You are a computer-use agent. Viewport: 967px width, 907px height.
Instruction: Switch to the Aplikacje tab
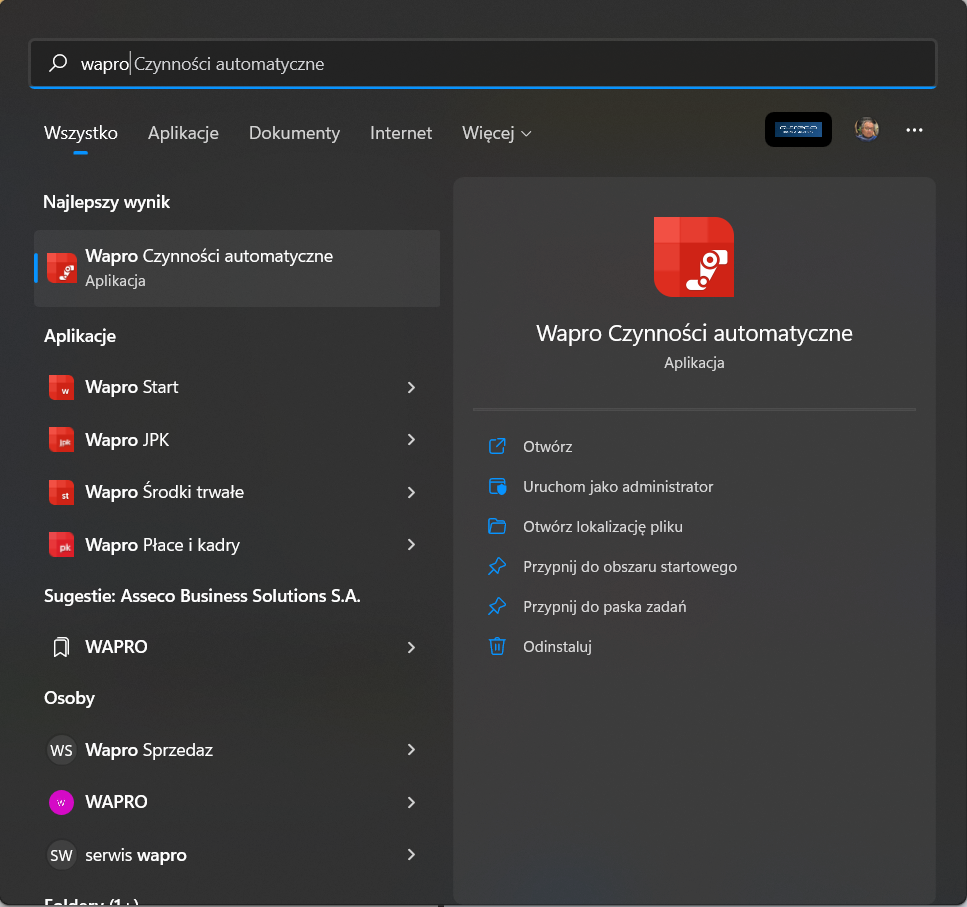coord(183,133)
